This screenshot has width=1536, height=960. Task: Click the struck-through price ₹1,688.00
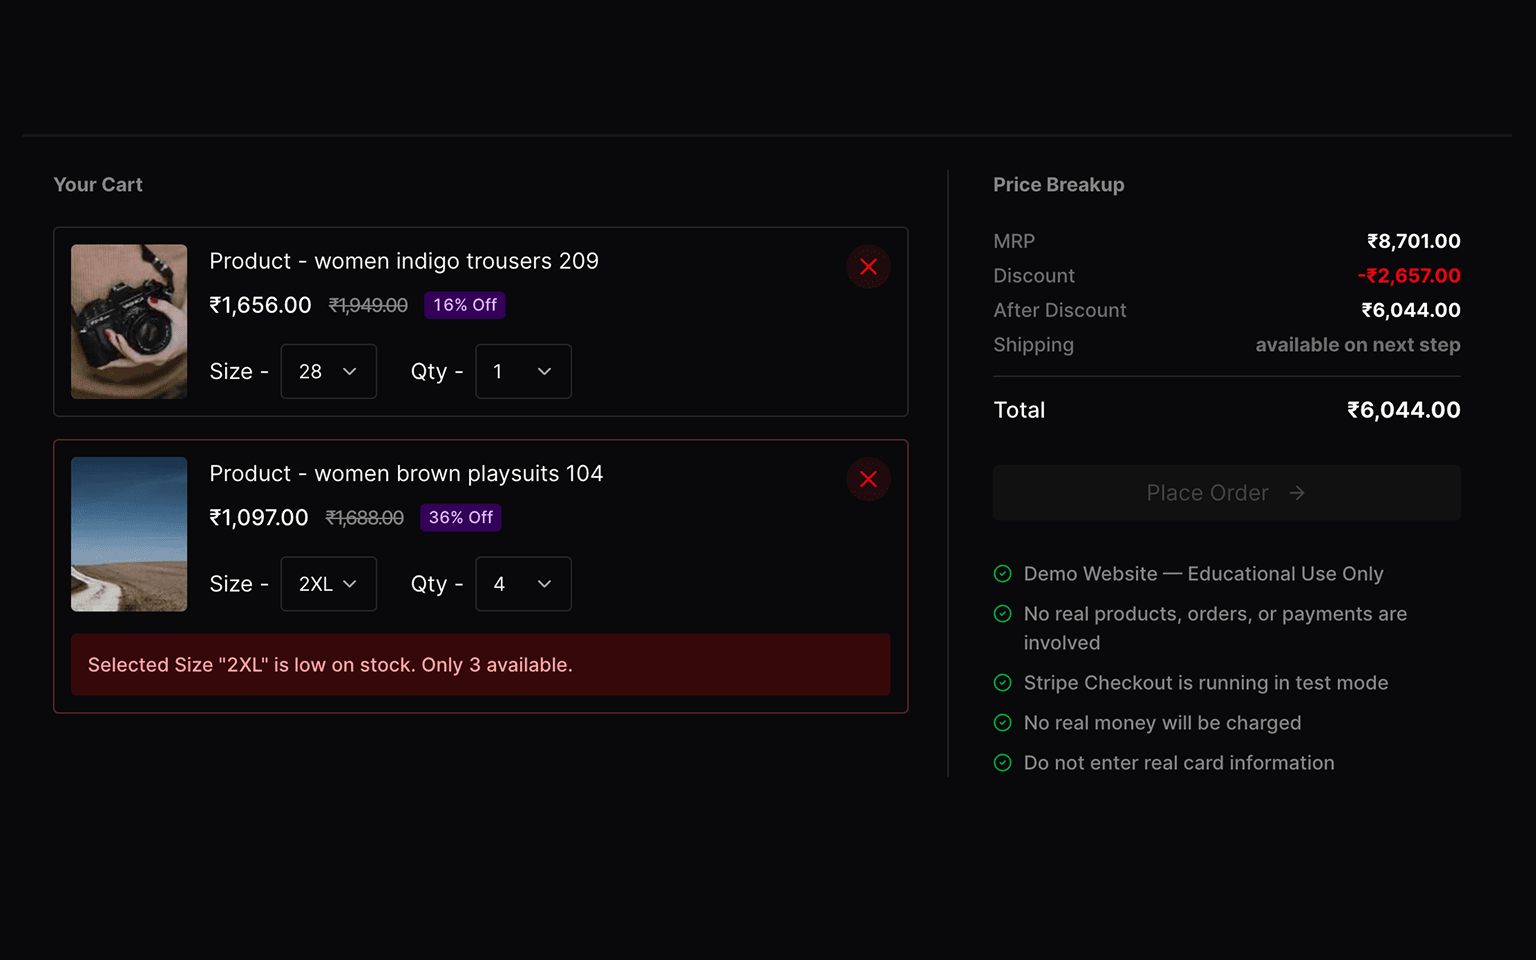pos(365,518)
